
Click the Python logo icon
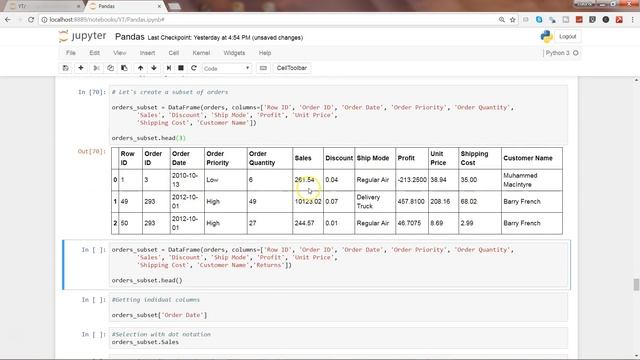coord(546,37)
